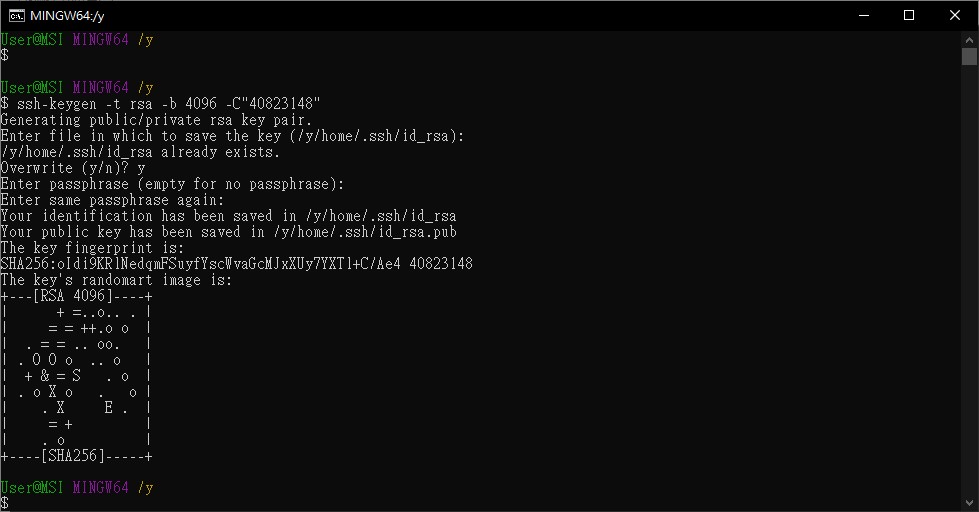Click the scrollbar up arrow
The image size is (979, 512).
970,39
